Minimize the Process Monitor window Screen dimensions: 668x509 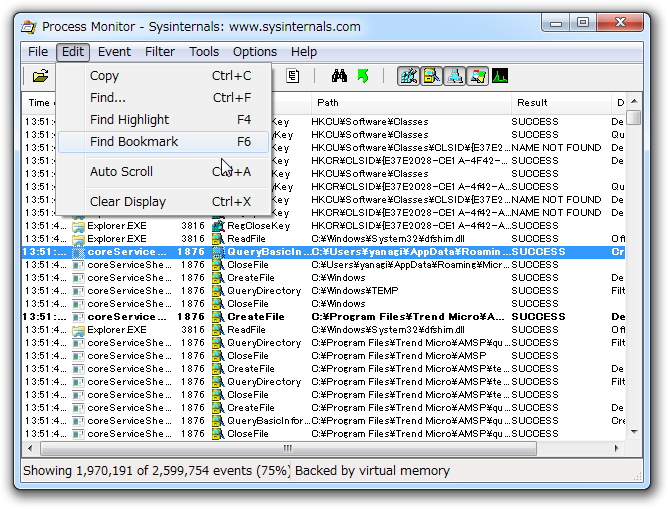pyautogui.click(x=556, y=22)
